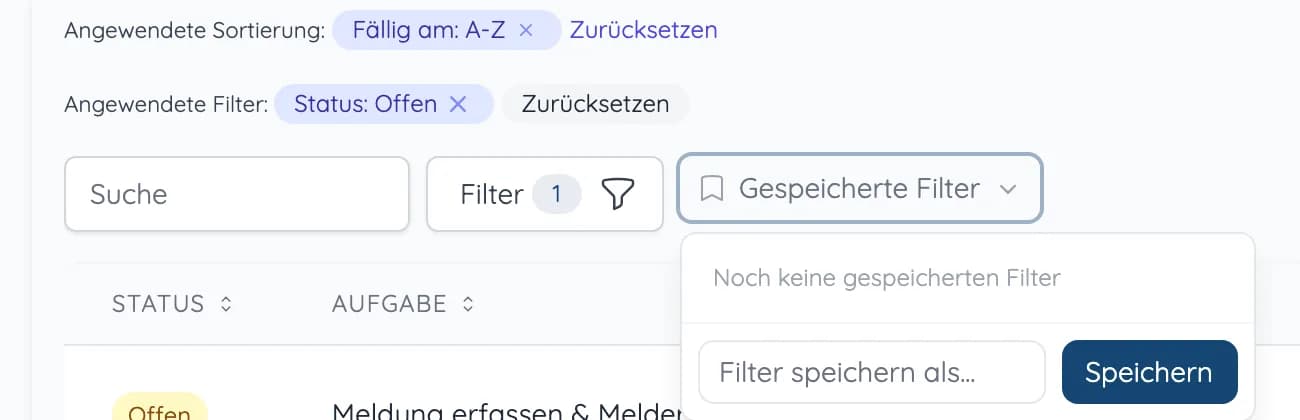Click Zurücksetzen link next to sorting
Viewport: 1300px width, 420px height.
(643, 30)
